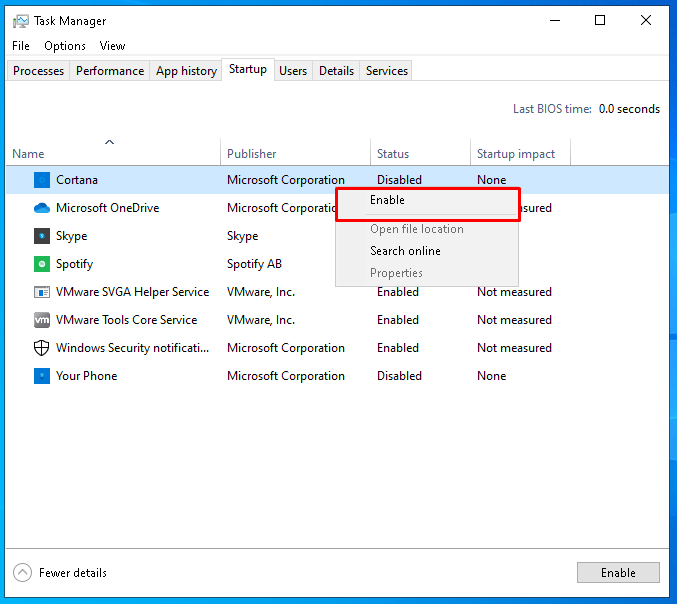Open the Options menu
Image resolution: width=677 pixels, height=604 pixels.
coord(65,46)
